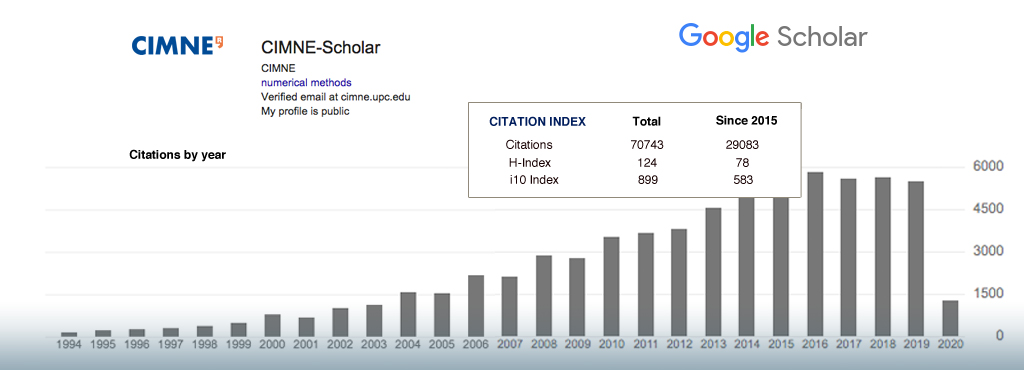The width and height of the screenshot is (1024, 370).
Task: Select the 2010 bar in chart
Action: [611, 287]
